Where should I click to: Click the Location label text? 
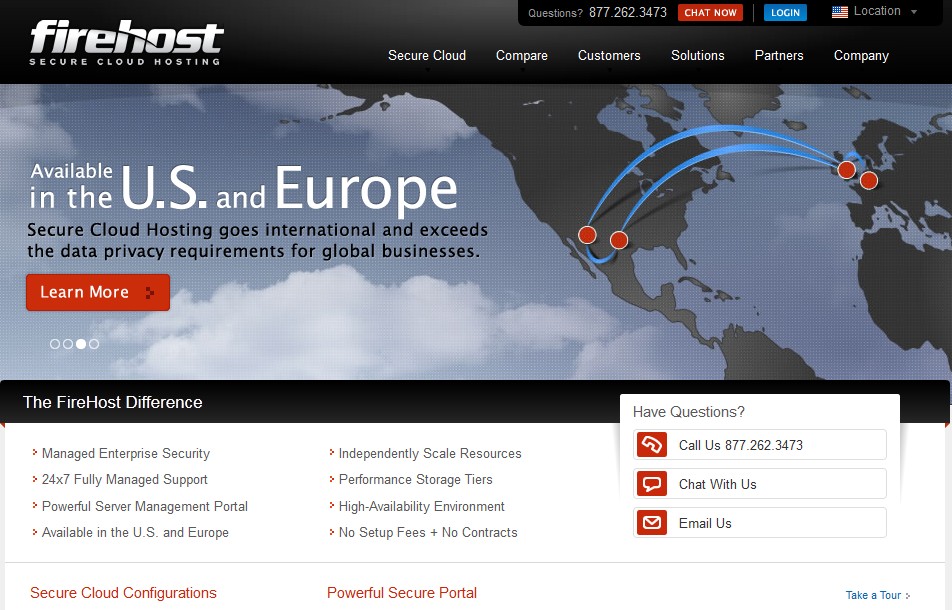click(877, 12)
